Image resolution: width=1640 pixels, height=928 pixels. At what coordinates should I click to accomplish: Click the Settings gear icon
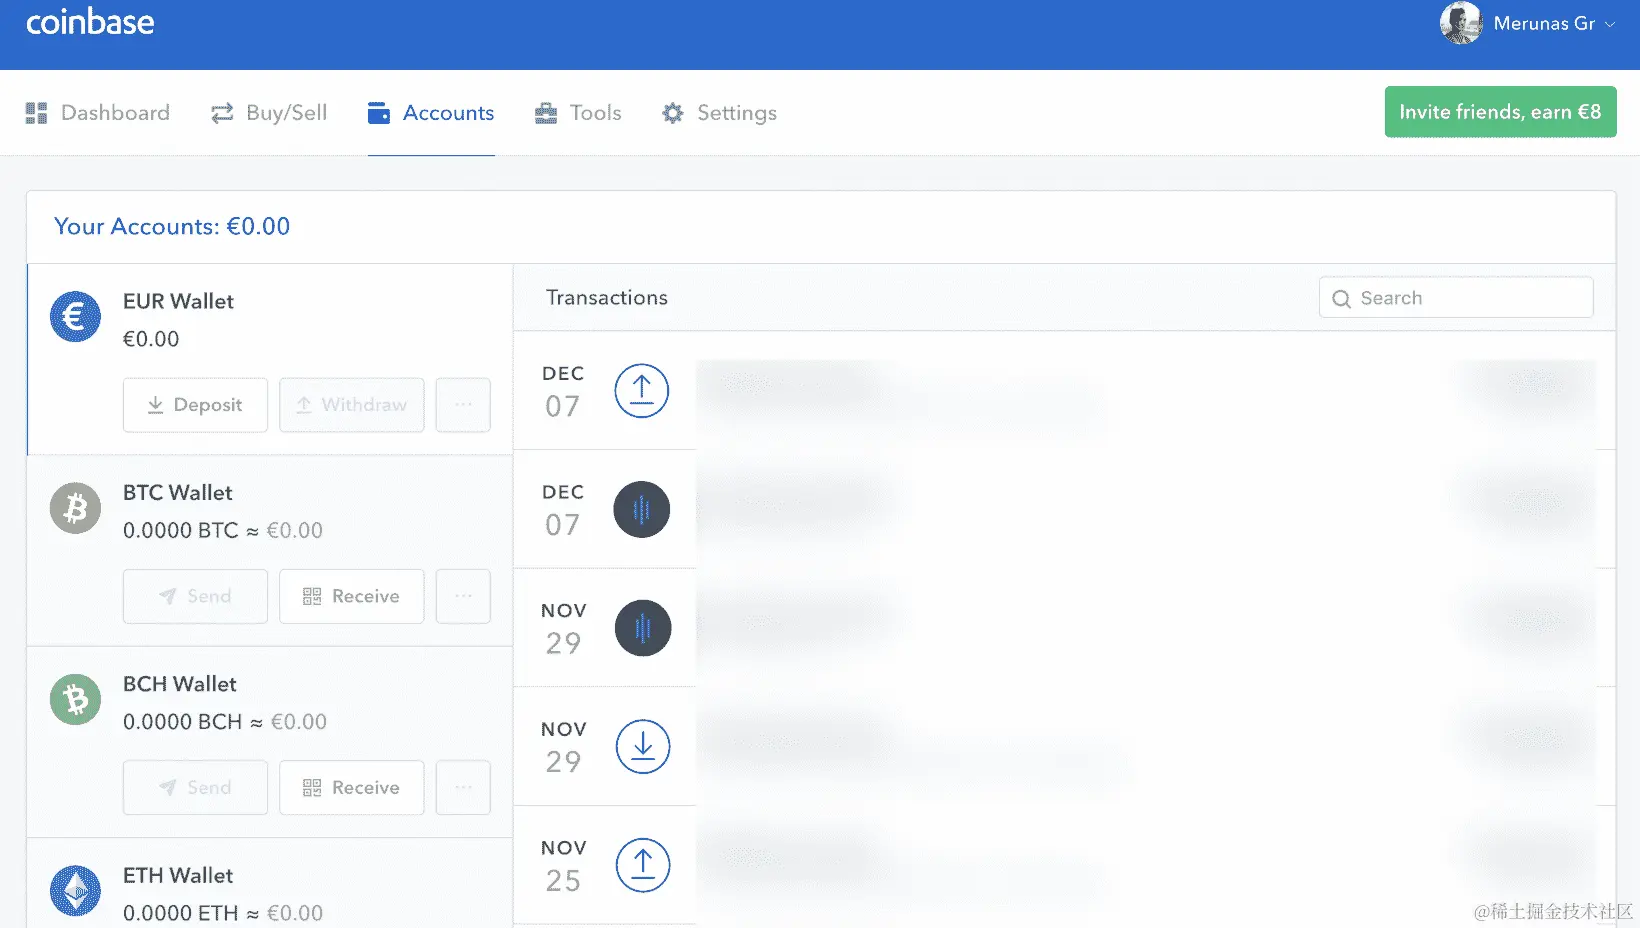tap(673, 113)
